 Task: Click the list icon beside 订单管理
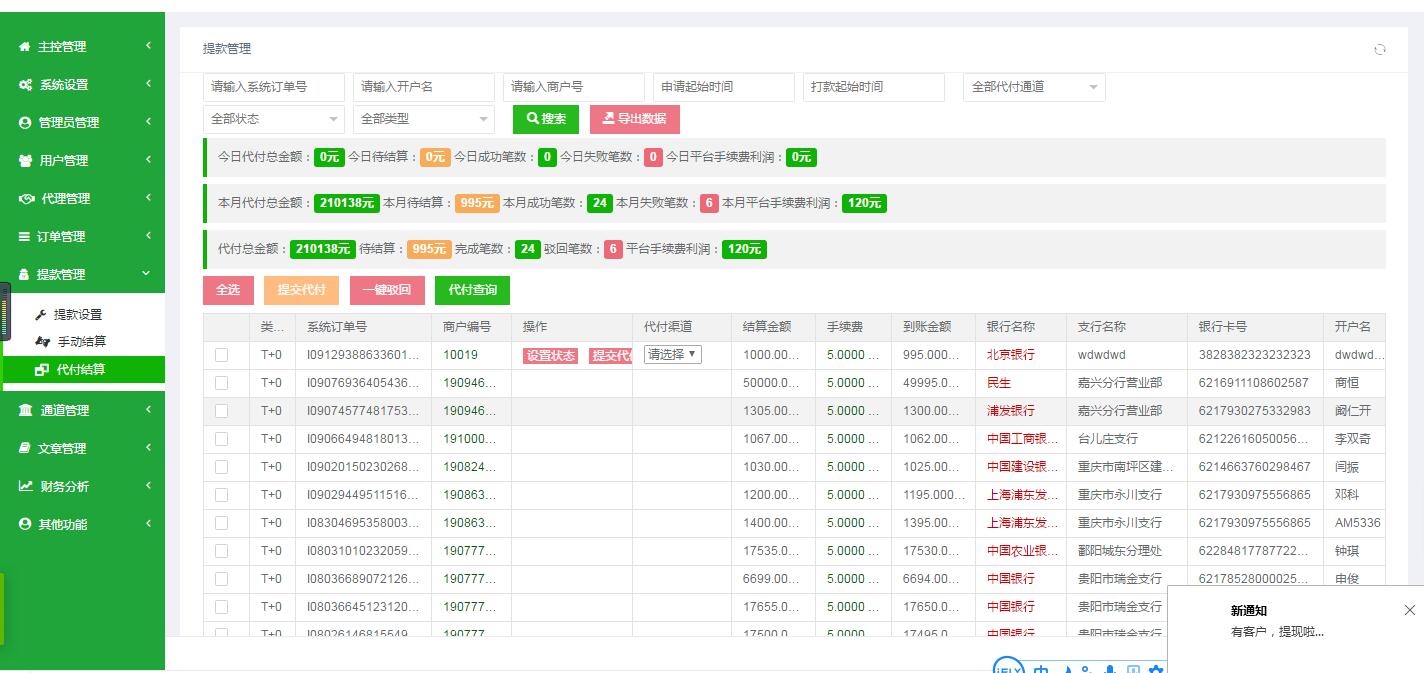pos(25,237)
